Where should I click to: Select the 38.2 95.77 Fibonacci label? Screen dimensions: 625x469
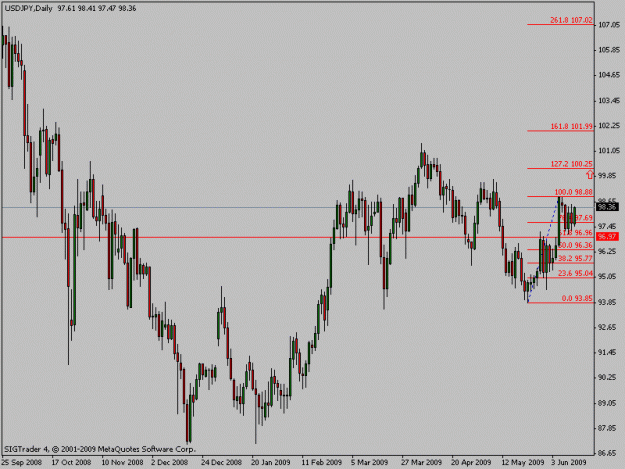tap(575, 259)
